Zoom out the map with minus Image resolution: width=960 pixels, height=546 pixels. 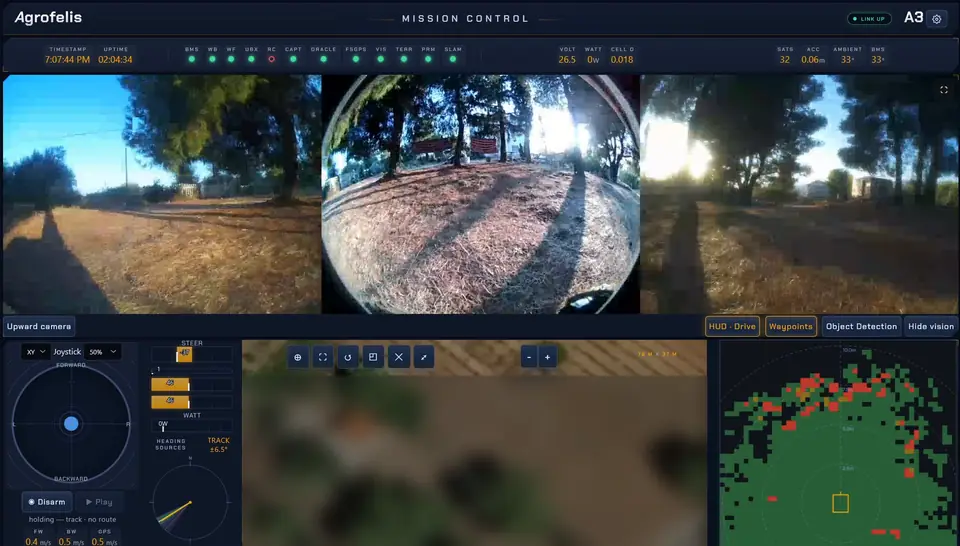(529, 357)
